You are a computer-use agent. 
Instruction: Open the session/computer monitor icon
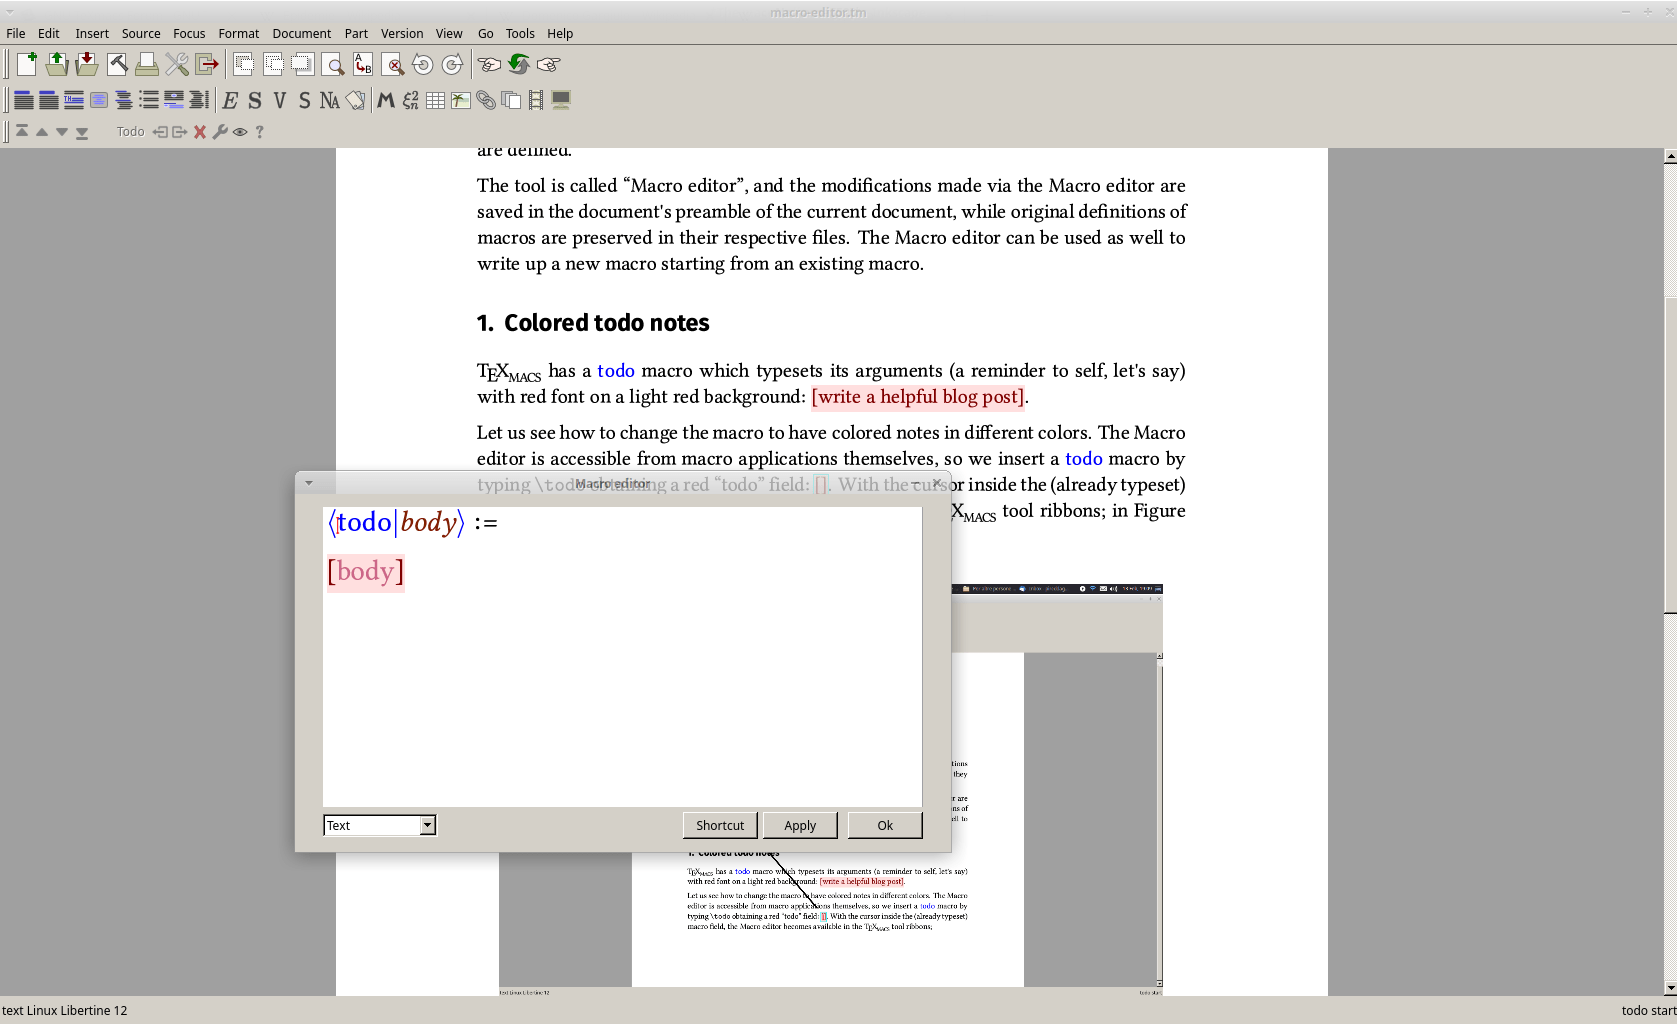click(561, 100)
